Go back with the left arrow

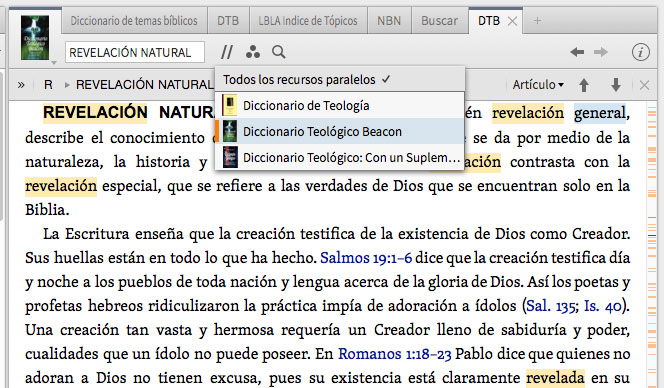click(x=577, y=52)
